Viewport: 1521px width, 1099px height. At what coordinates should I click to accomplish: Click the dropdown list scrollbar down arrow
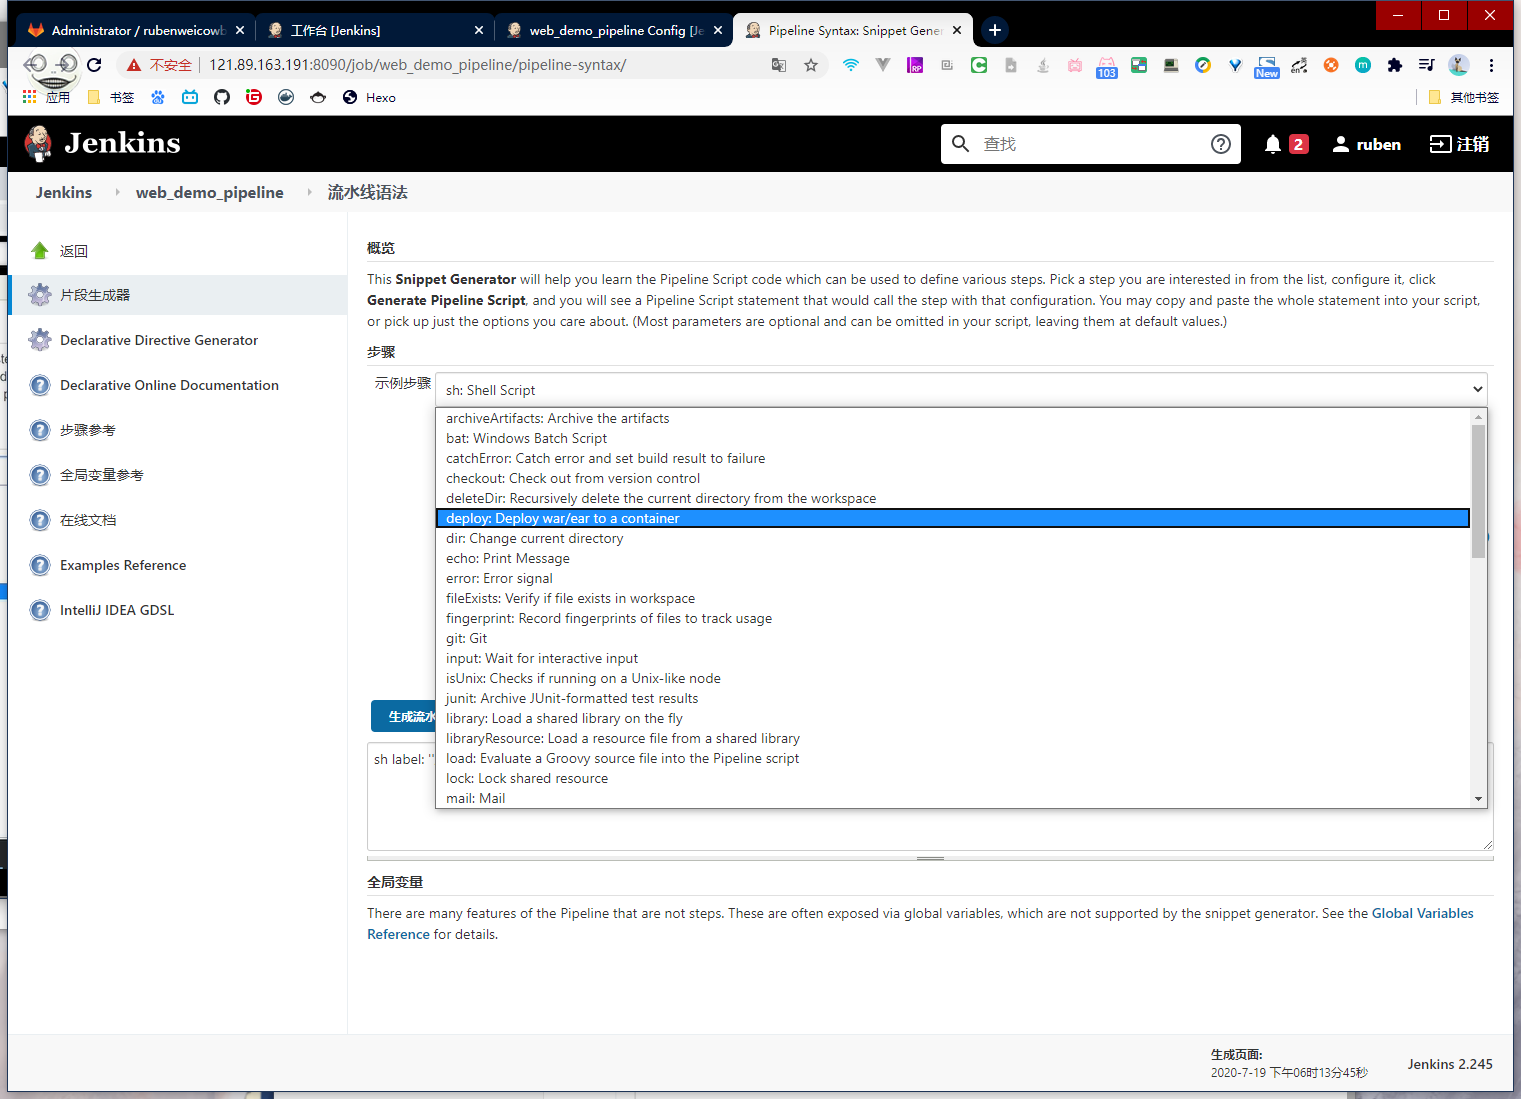[x=1478, y=799]
